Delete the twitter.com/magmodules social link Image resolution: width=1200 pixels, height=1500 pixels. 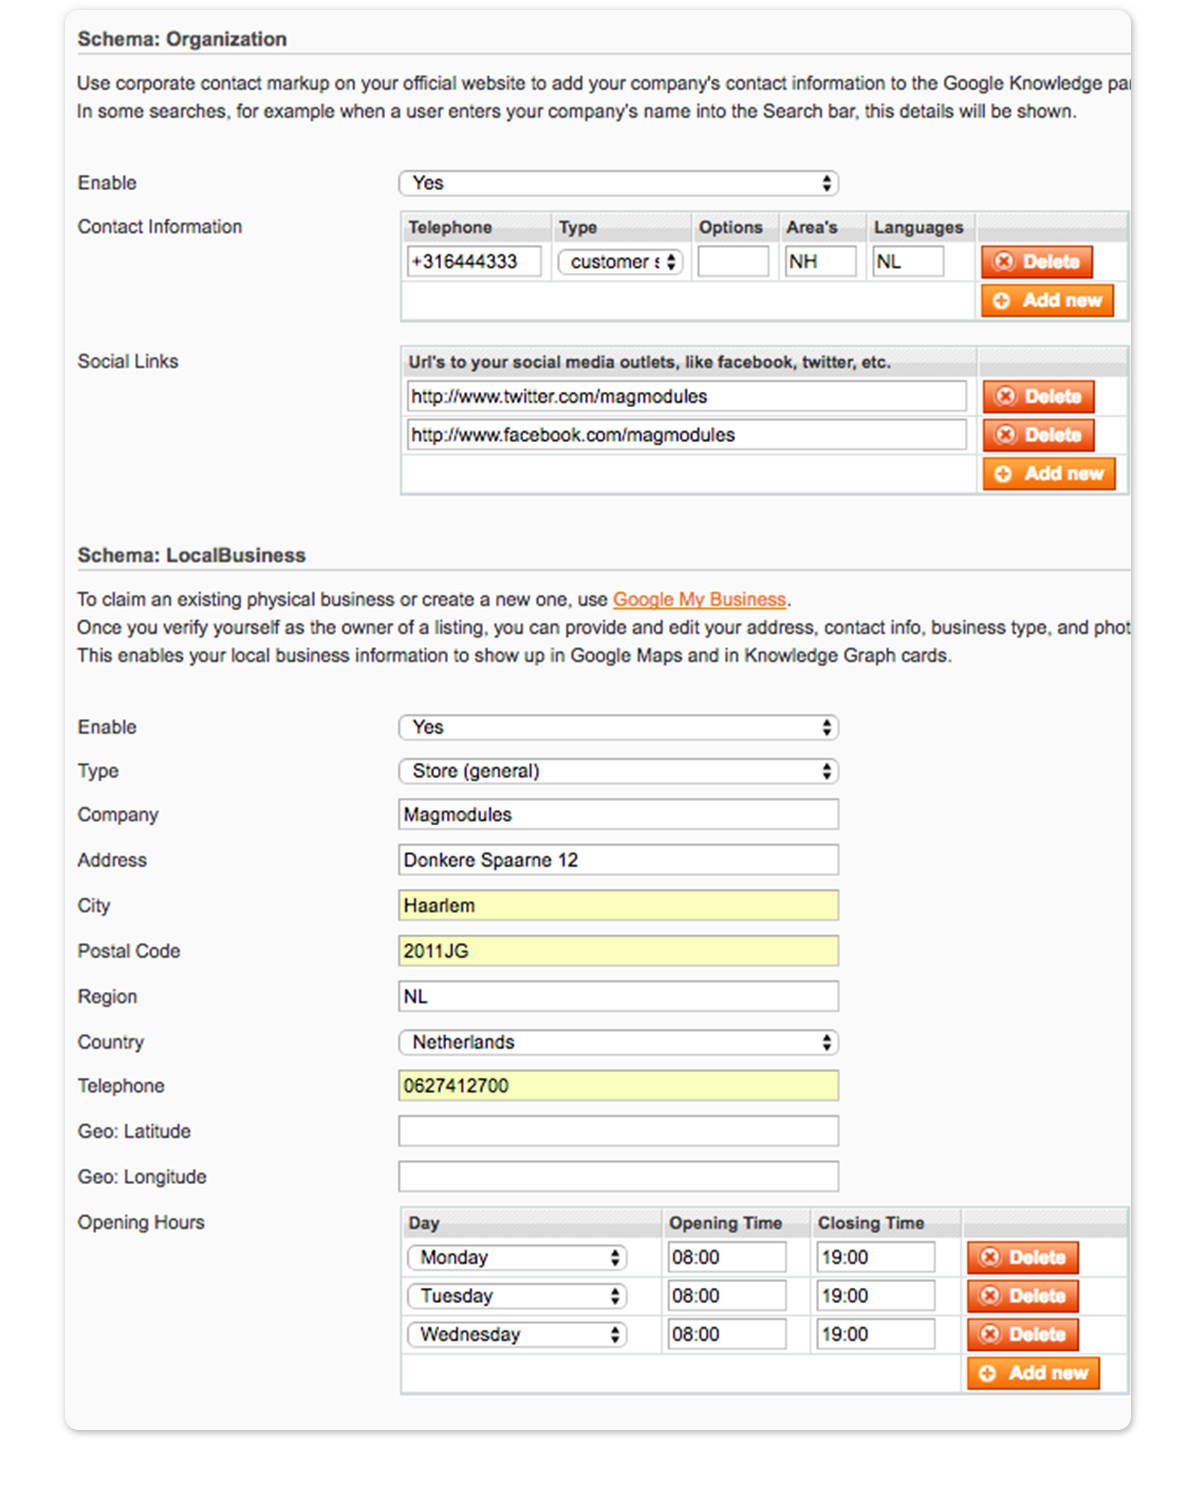coord(1038,397)
